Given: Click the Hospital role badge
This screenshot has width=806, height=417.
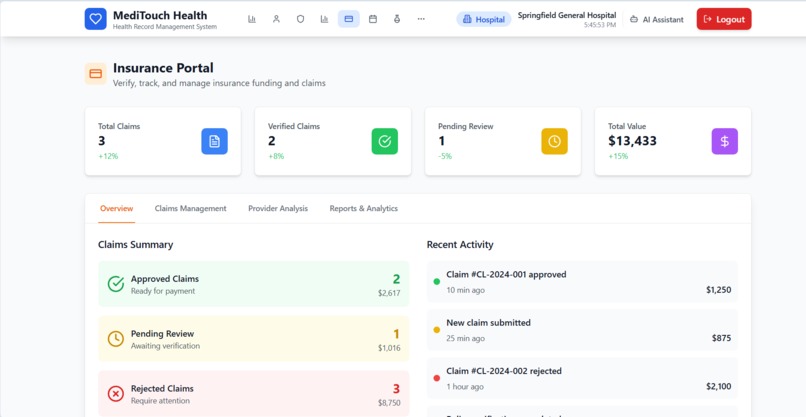Looking at the screenshot, I should [x=484, y=20].
